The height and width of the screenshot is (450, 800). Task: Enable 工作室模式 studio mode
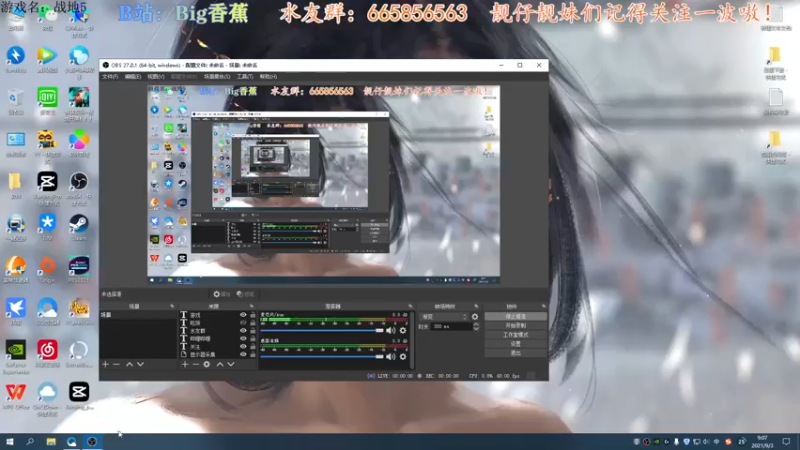(x=515, y=335)
